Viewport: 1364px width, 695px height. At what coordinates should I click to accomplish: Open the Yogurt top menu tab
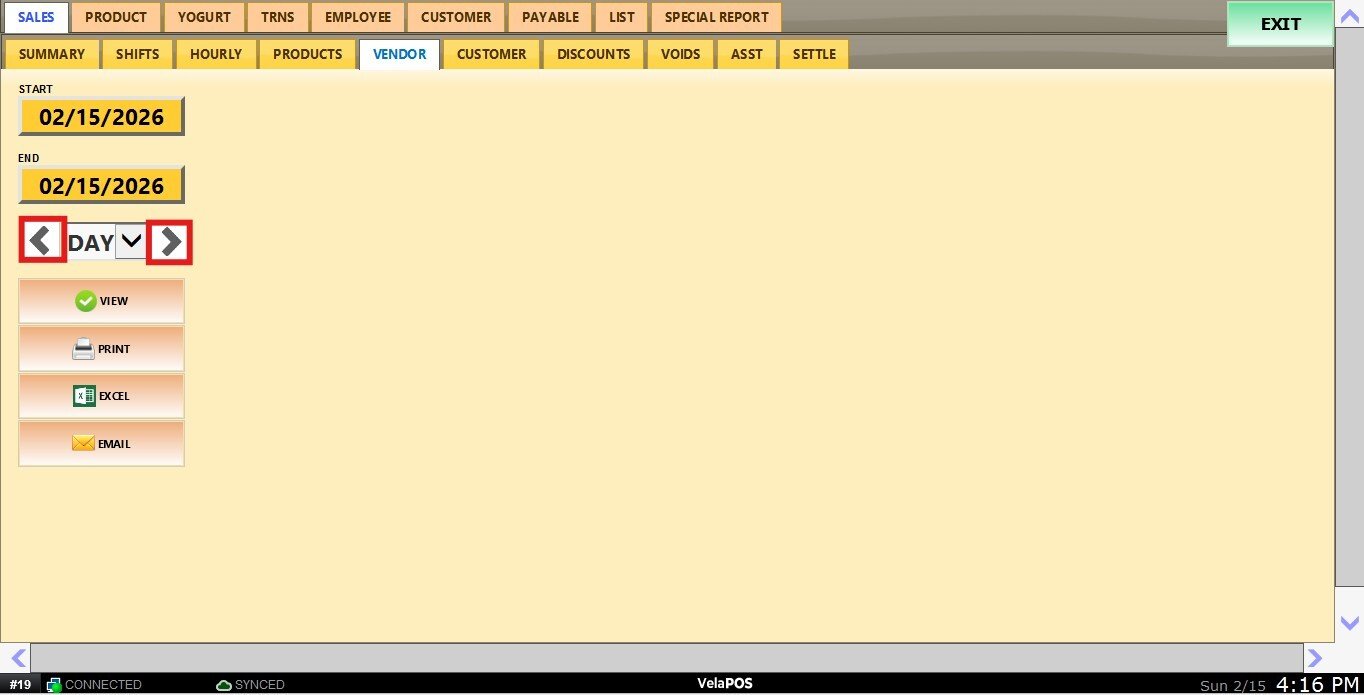click(x=204, y=17)
